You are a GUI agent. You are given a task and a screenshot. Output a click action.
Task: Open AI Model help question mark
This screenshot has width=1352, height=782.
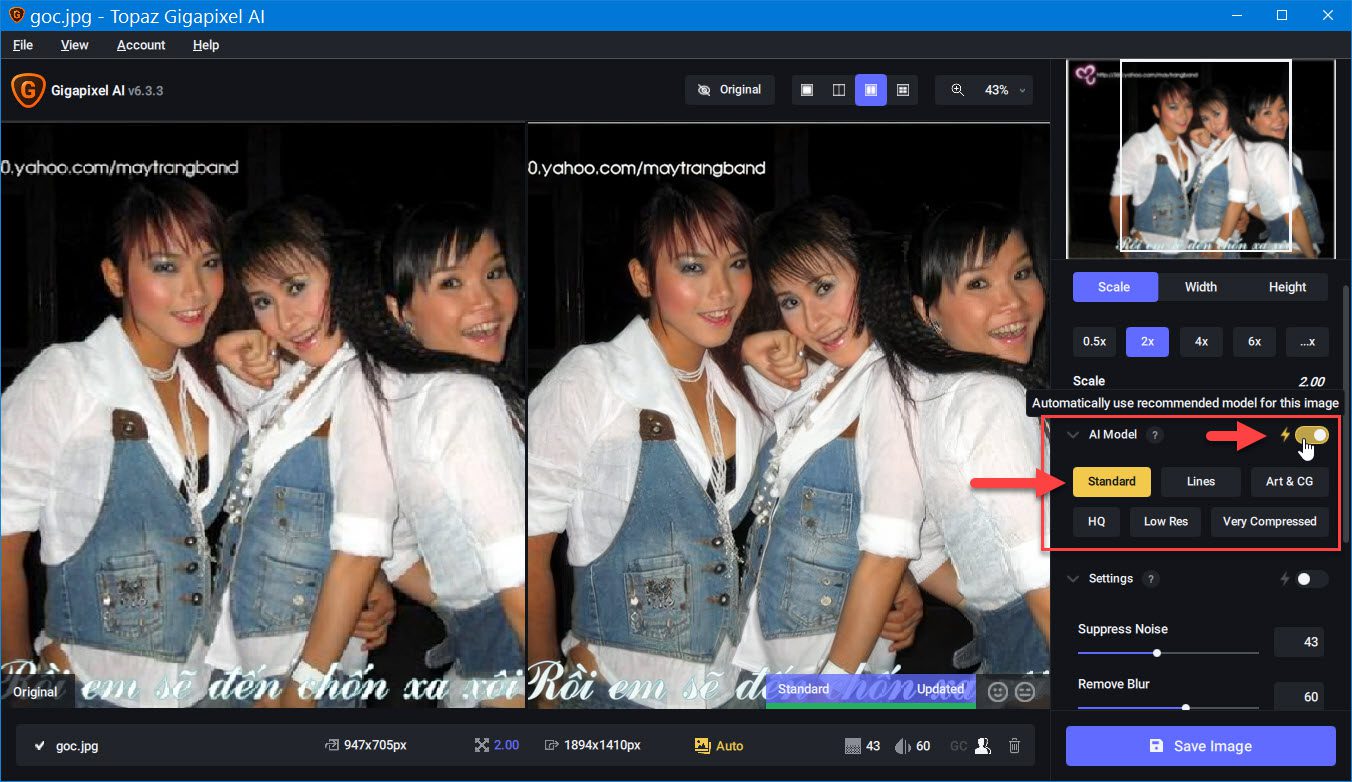[1154, 435]
